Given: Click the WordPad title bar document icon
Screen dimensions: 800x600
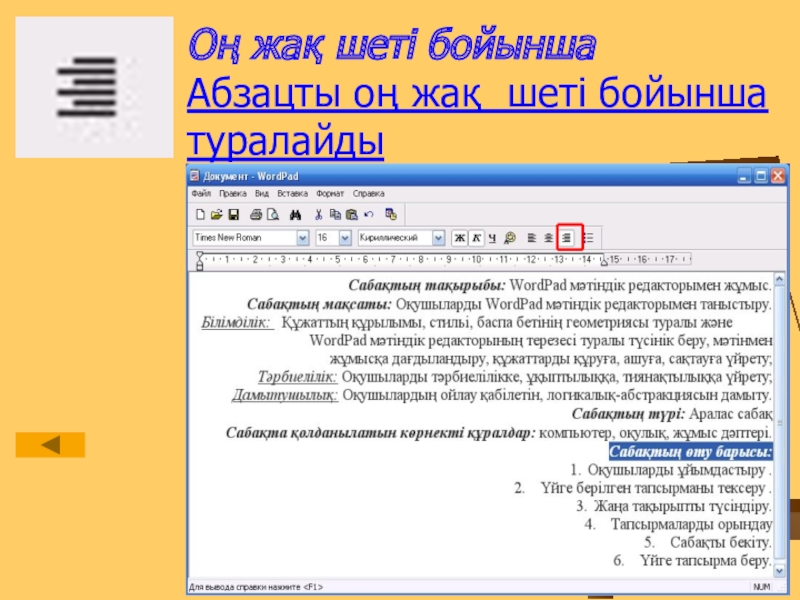Looking at the screenshot, I should click(194, 177).
